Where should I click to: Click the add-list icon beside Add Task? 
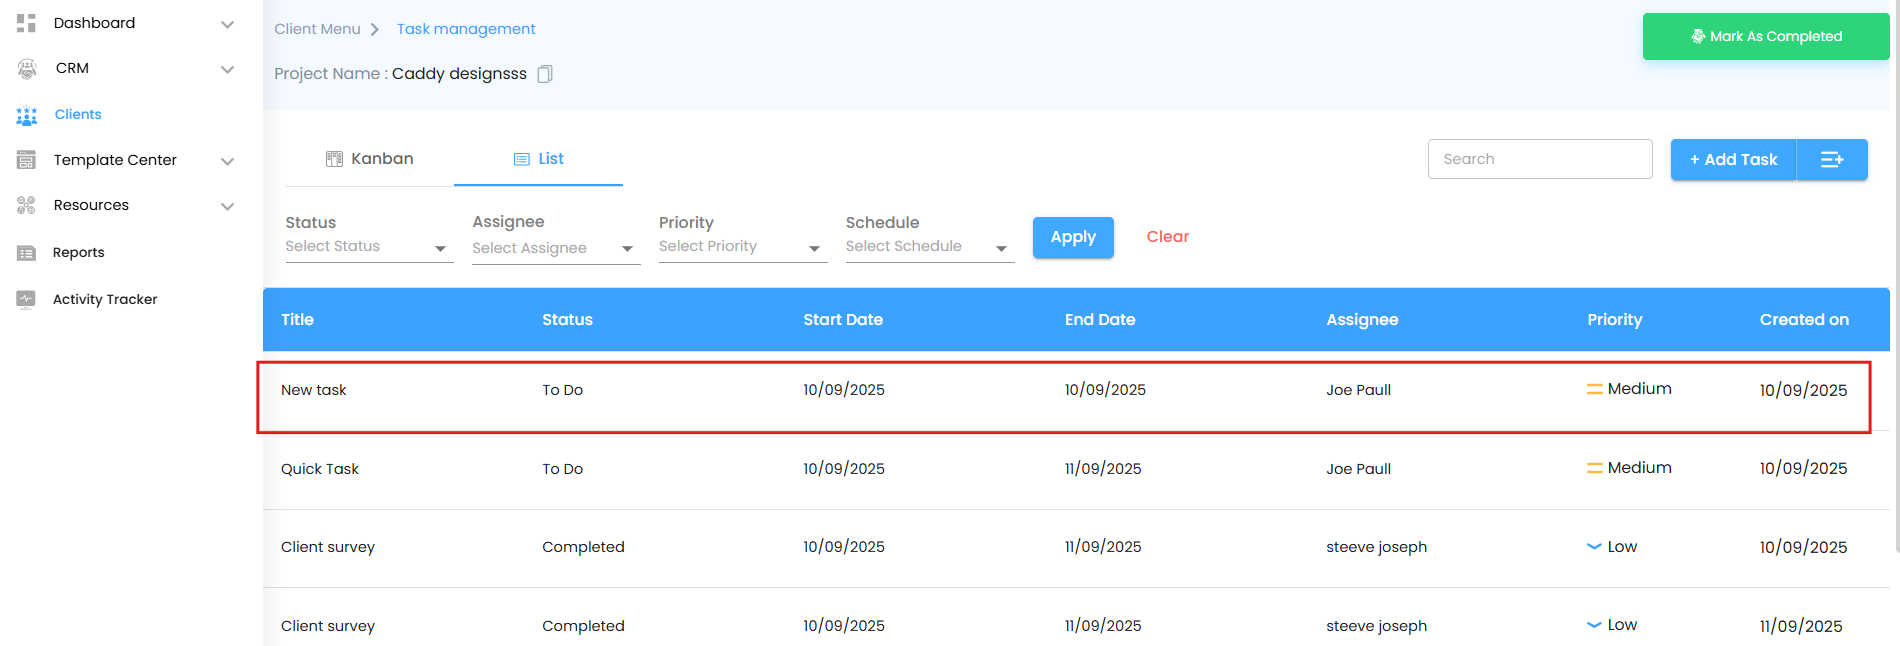point(1832,160)
